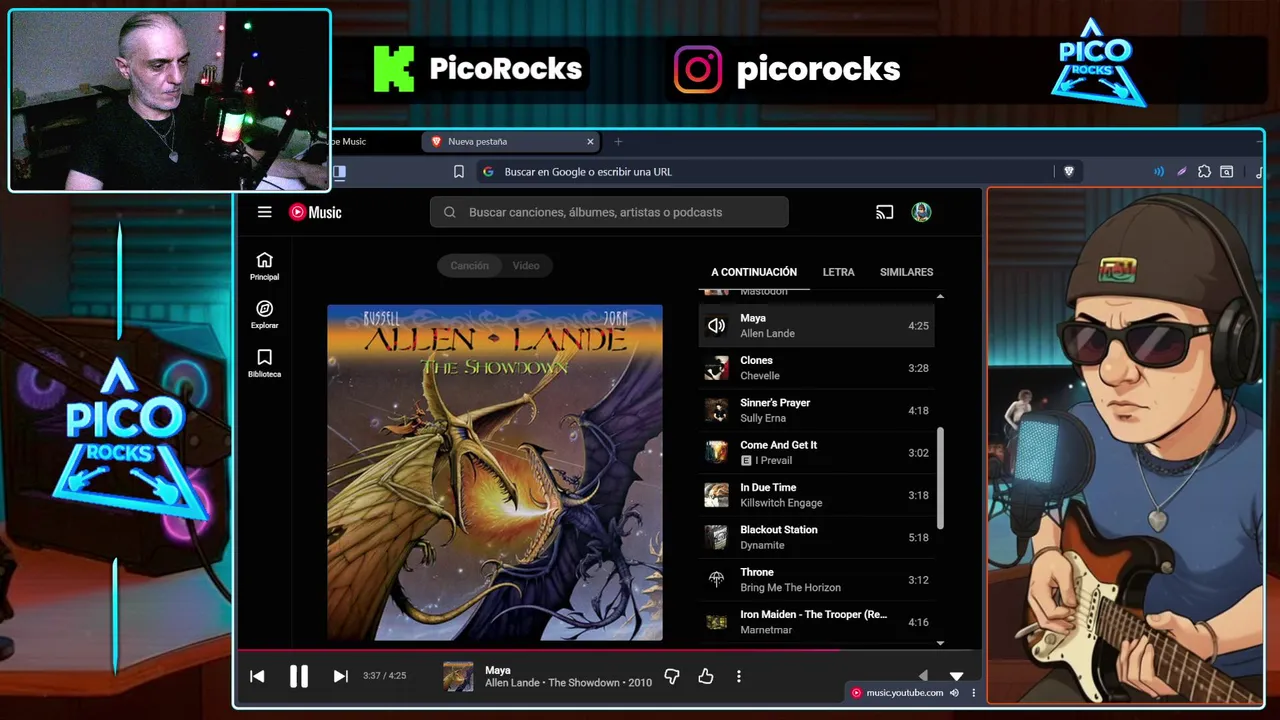Open the SIMILARES tab
The image size is (1280, 720).
point(906,272)
